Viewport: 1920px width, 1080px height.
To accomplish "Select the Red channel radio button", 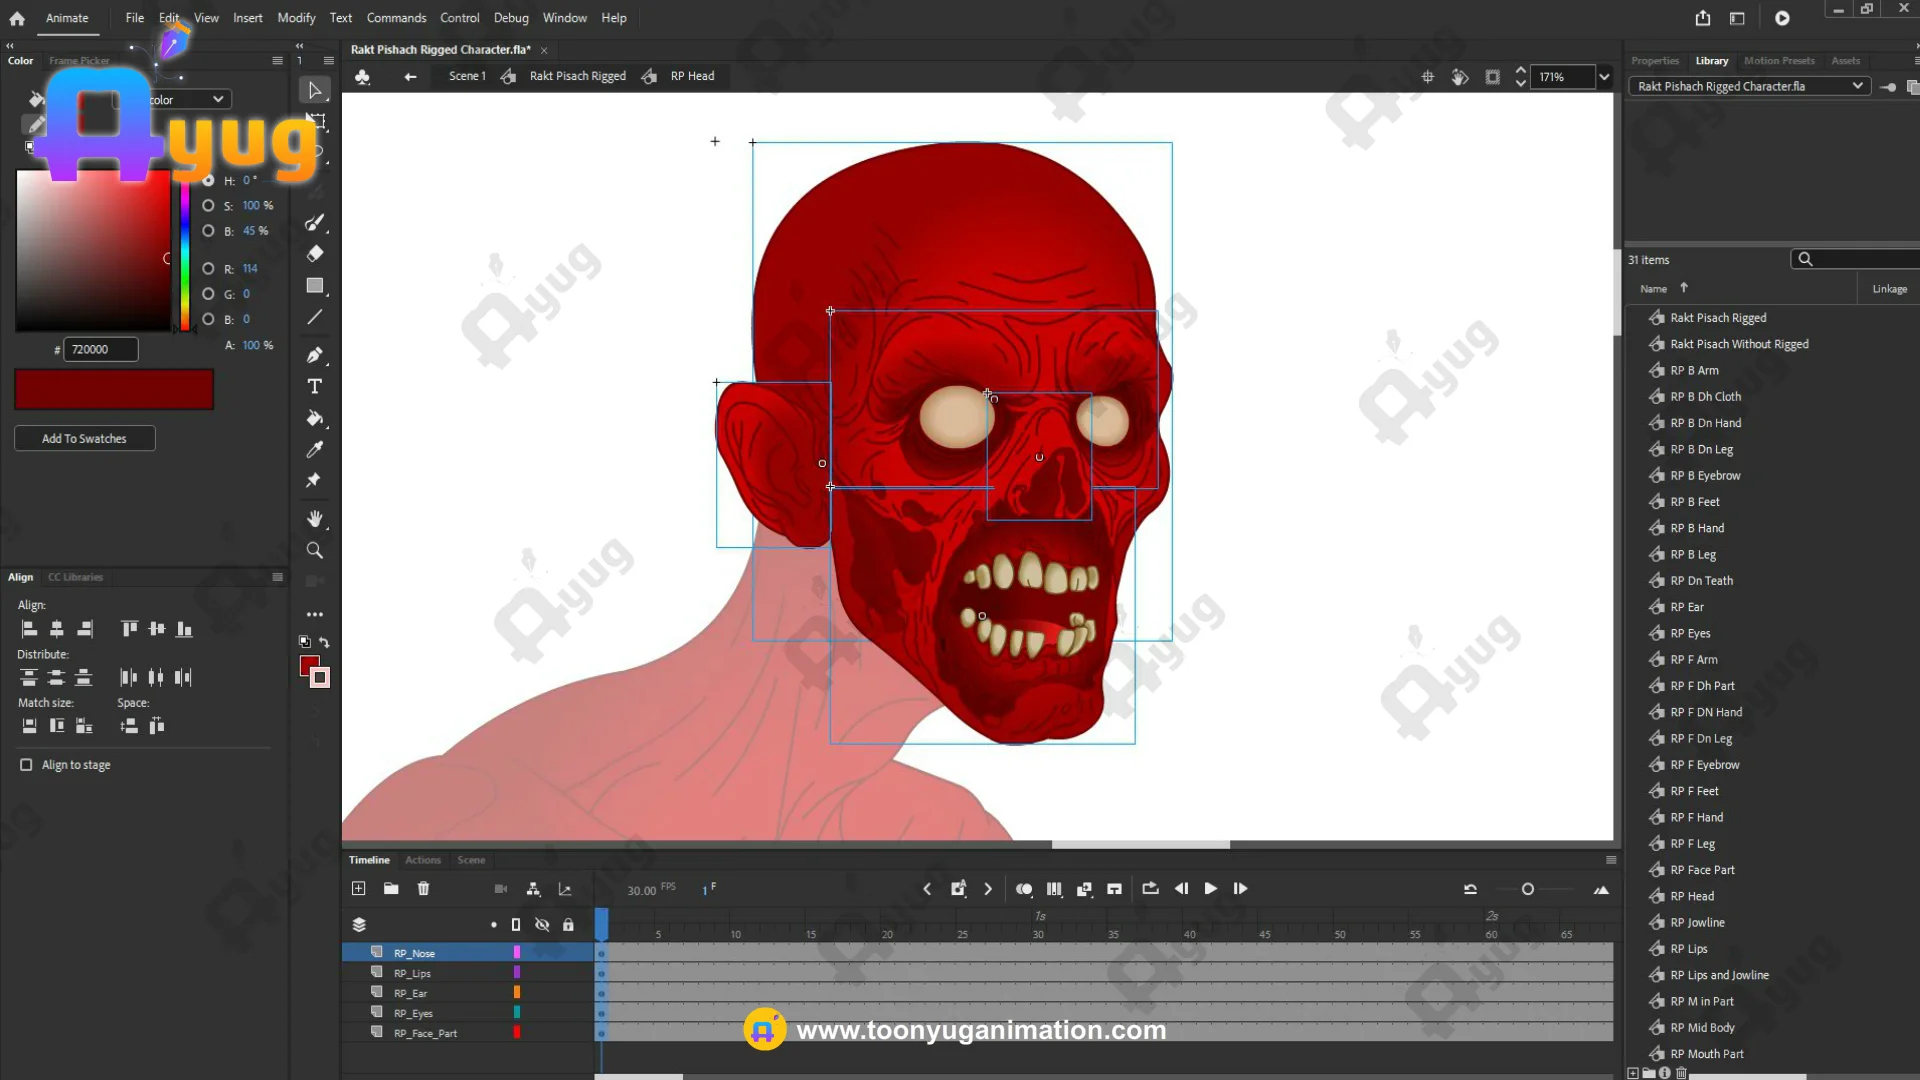I will tap(208, 269).
